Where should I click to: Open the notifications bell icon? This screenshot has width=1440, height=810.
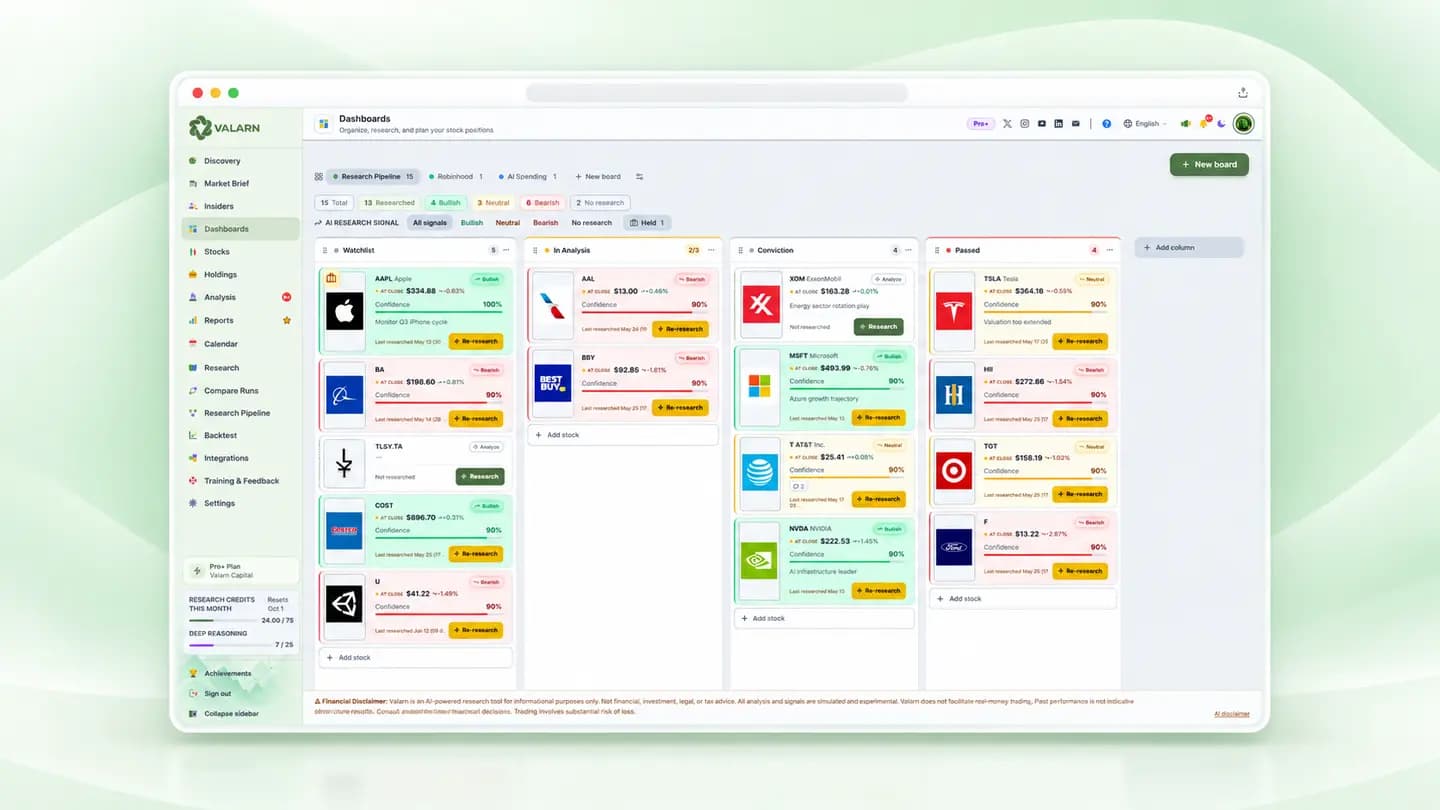[x=1204, y=123]
